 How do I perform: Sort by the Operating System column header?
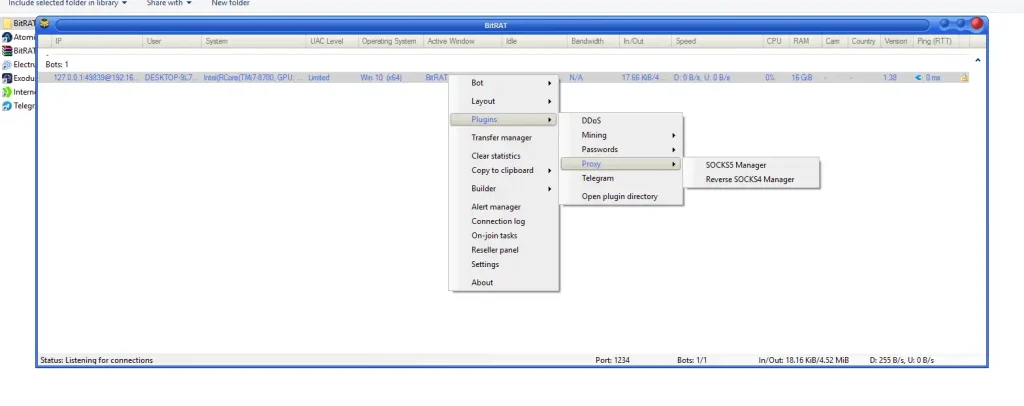point(389,42)
